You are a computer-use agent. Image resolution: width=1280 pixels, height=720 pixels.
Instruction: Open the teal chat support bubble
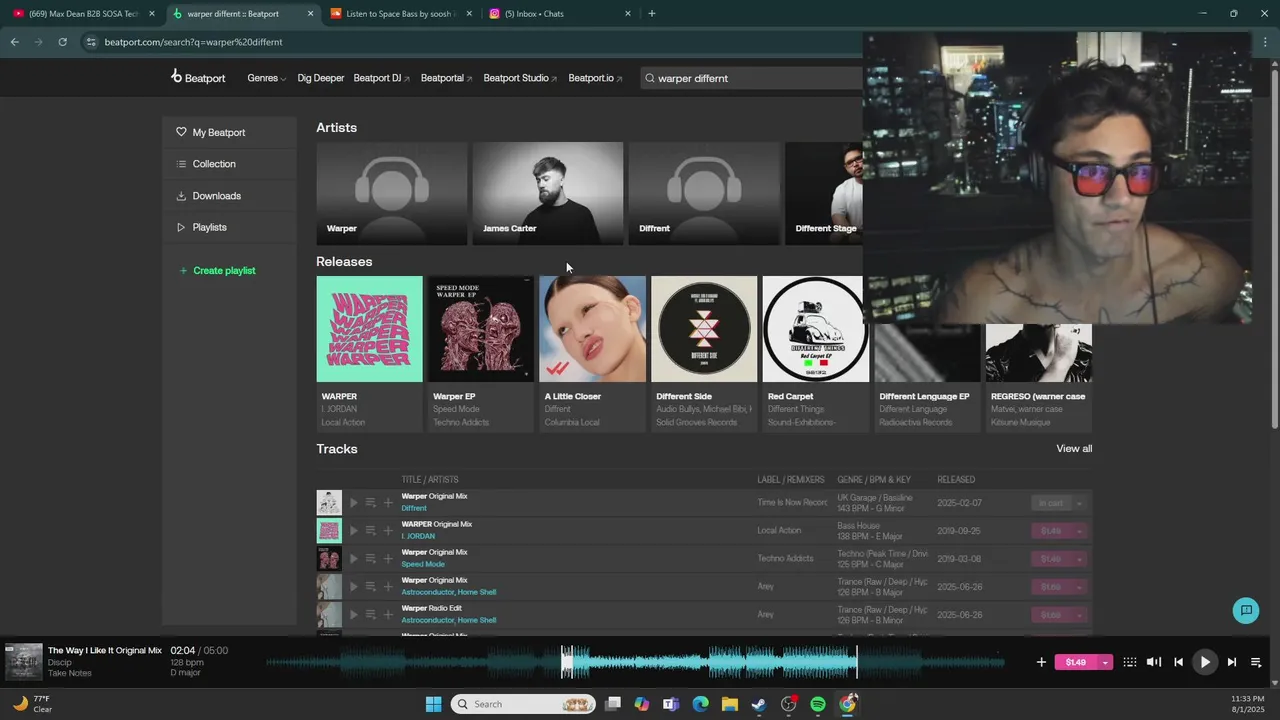1246,610
